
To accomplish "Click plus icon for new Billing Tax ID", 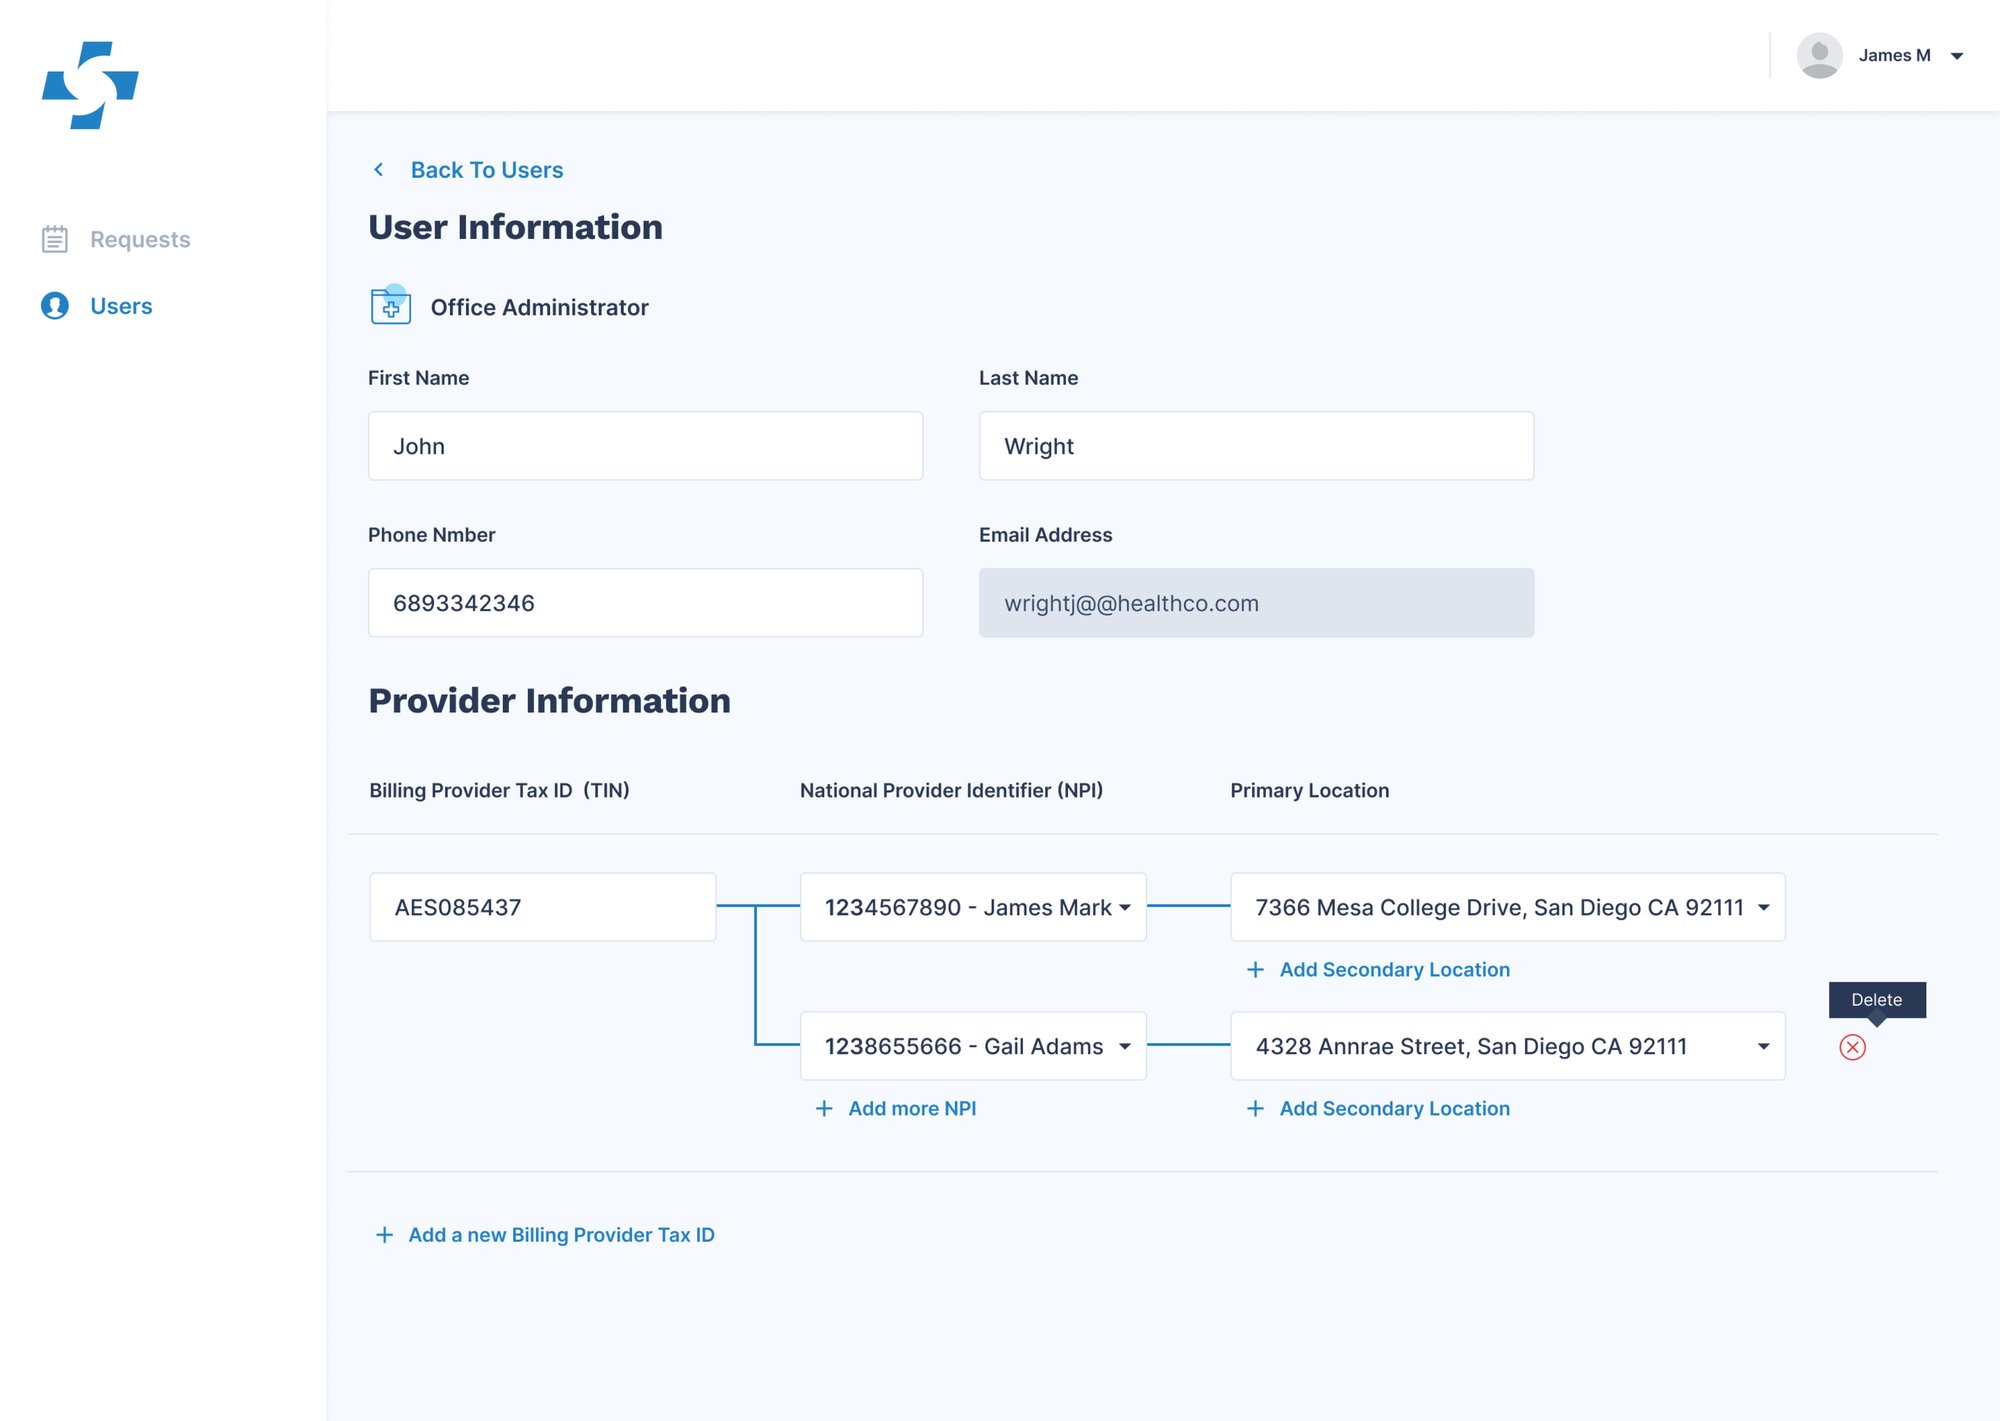I will pyautogui.click(x=384, y=1235).
